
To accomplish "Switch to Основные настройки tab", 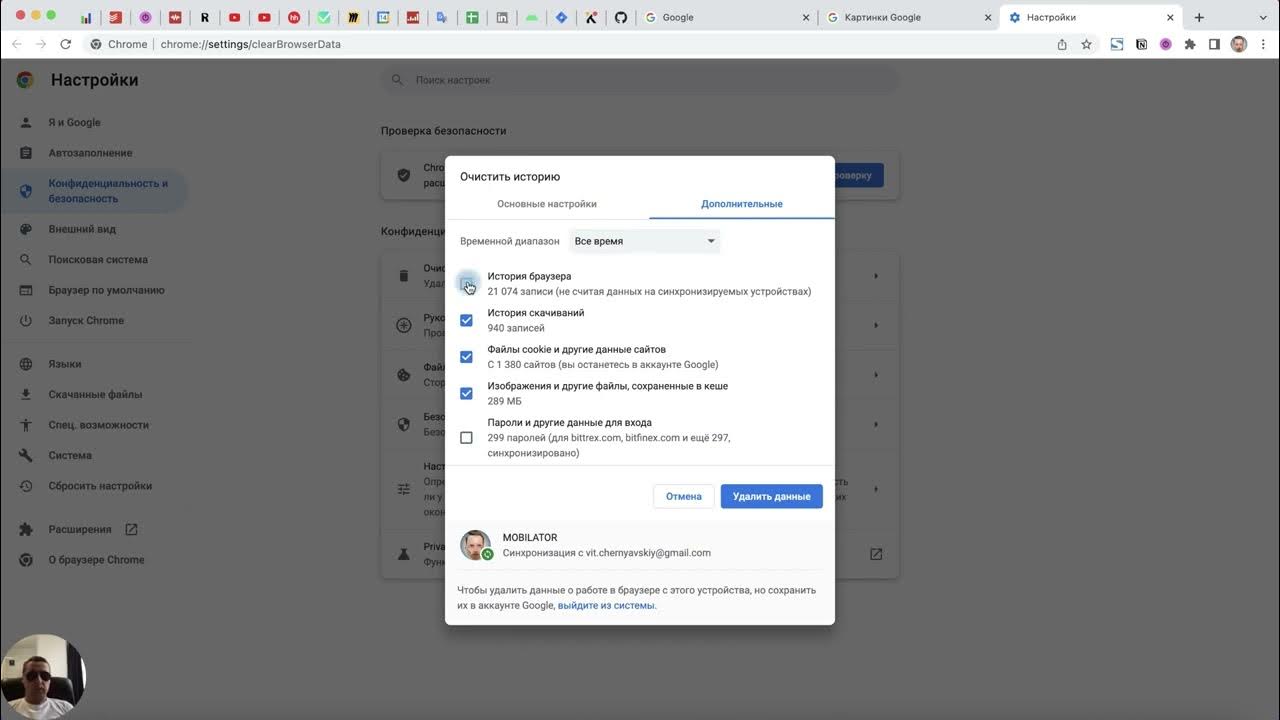I will pos(547,204).
